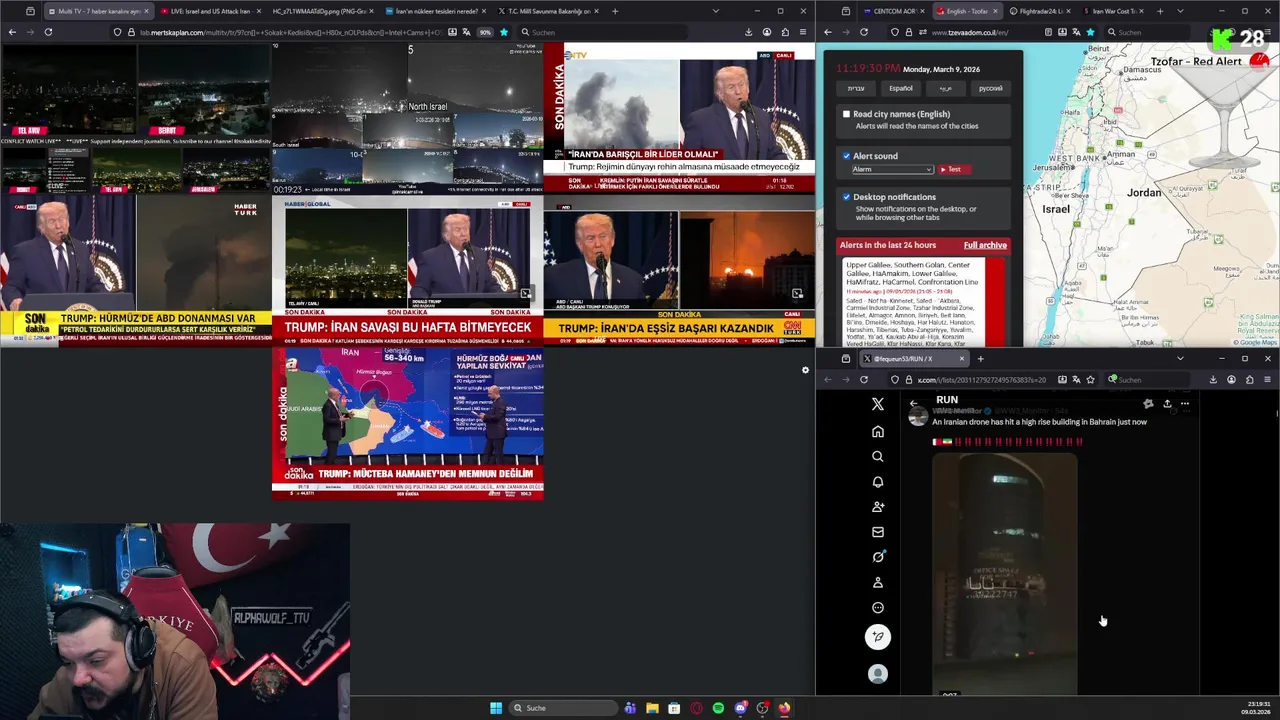Open Notifications bell in X sidebar
The height and width of the screenshot is (720, 1280).
pyautogui.click(x=878, y=482)
